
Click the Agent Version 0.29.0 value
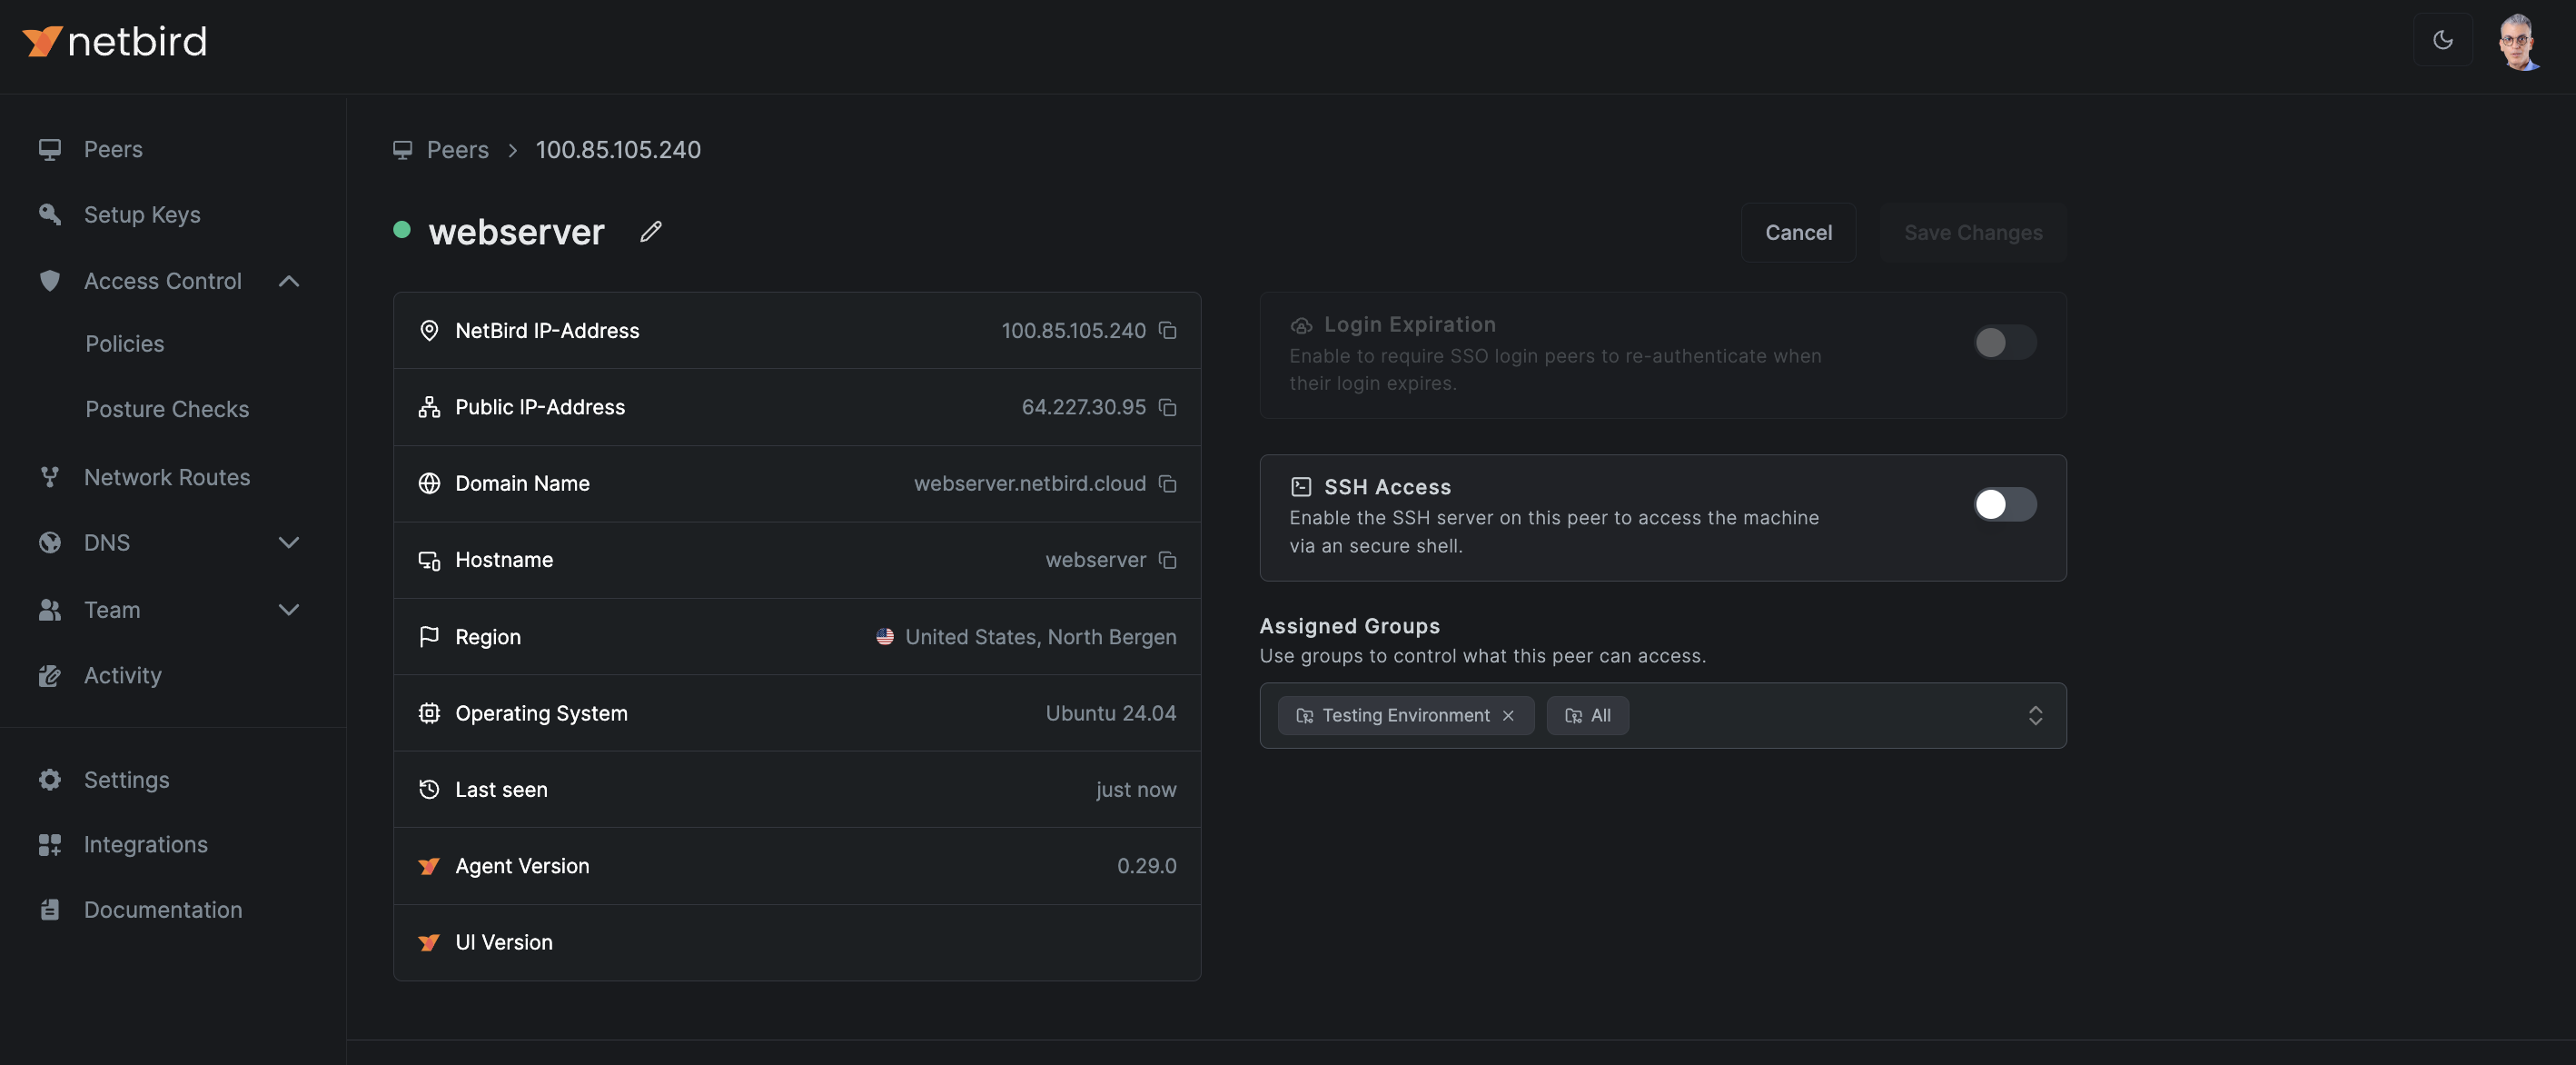pyautogui.click(x=1146, y=866)
